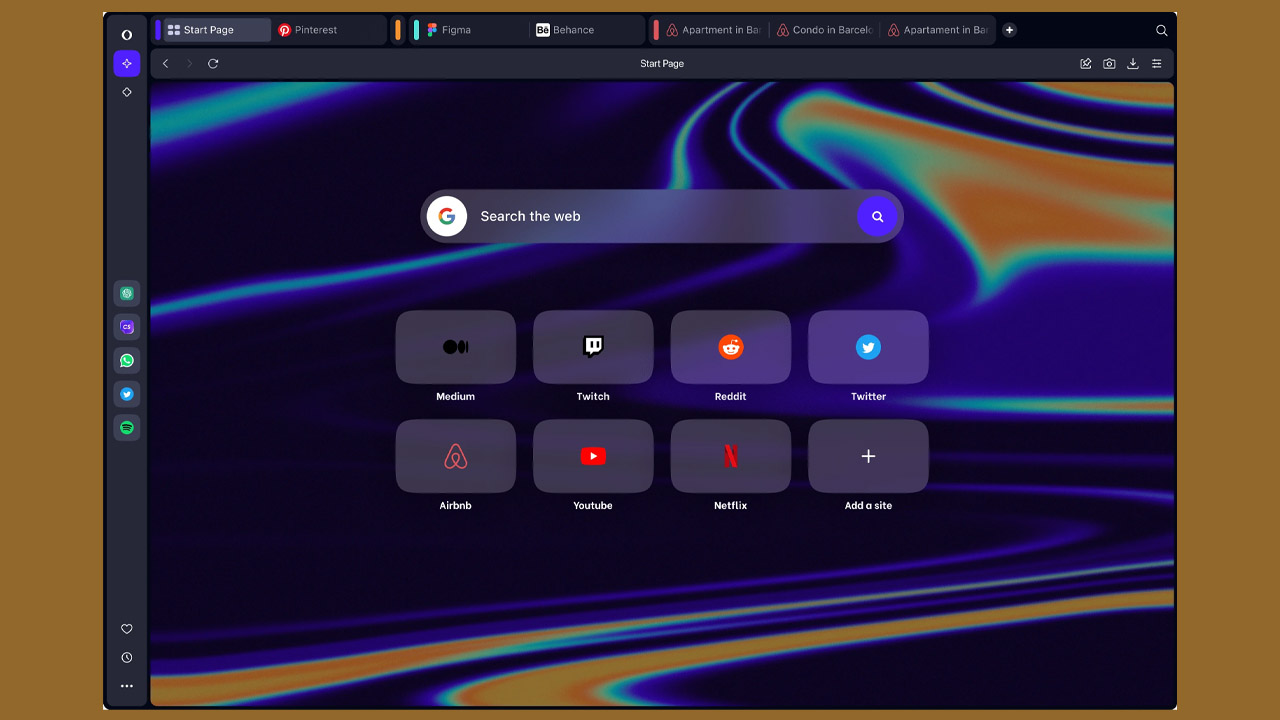Switch to the Behance tab
Viewport: 1280px width, 720px height.
pos(587,30)
